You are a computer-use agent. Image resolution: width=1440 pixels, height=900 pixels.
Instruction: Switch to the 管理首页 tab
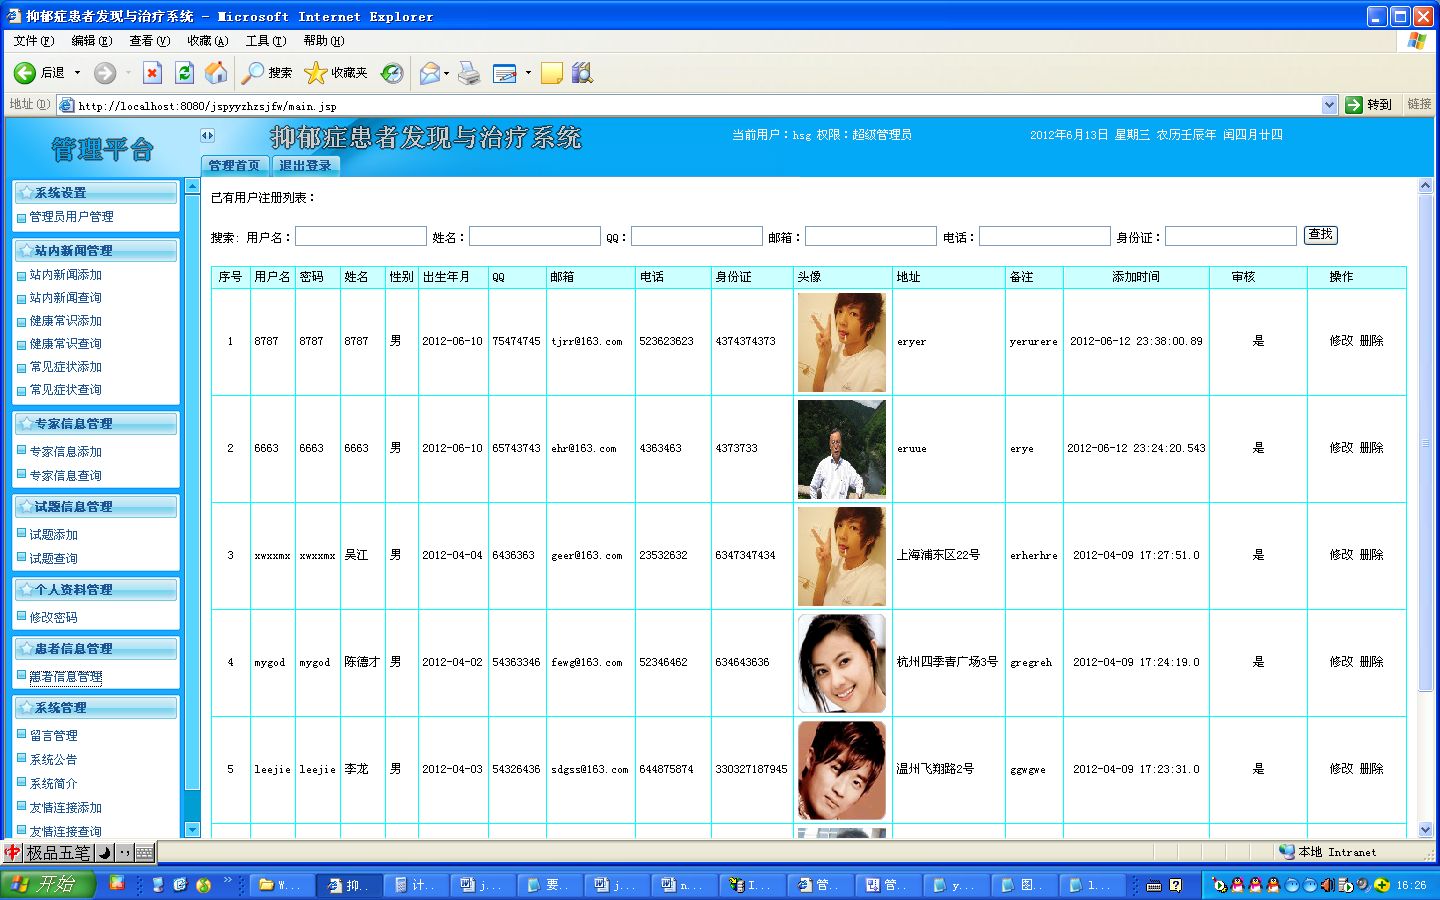point(235,166)
